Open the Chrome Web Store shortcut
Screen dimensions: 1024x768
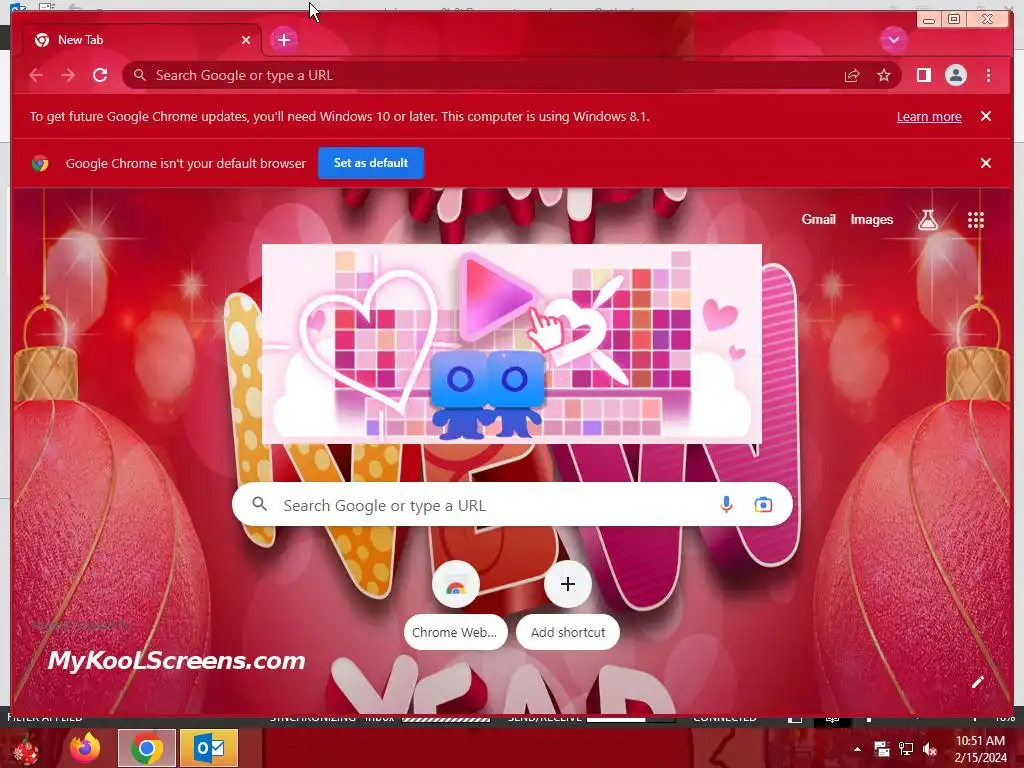tap(456, 605)
